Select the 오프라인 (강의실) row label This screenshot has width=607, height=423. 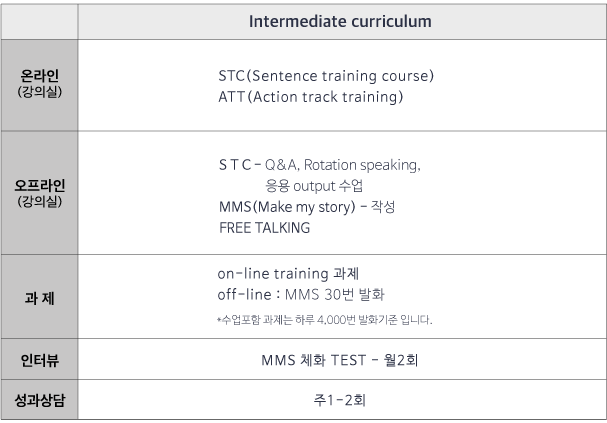[39, 193]
